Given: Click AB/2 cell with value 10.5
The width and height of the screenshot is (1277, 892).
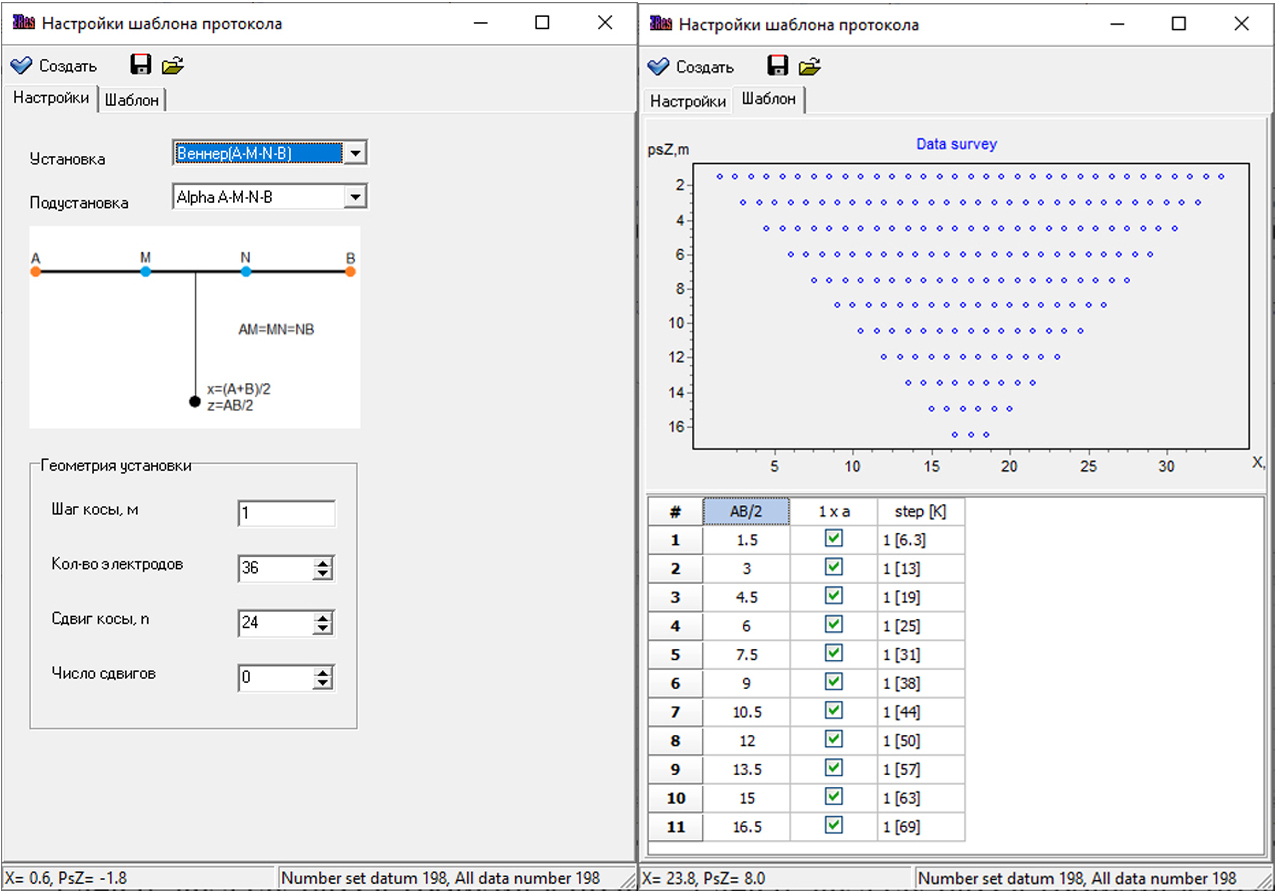Looking at the screenshot, I should point(746,712).
